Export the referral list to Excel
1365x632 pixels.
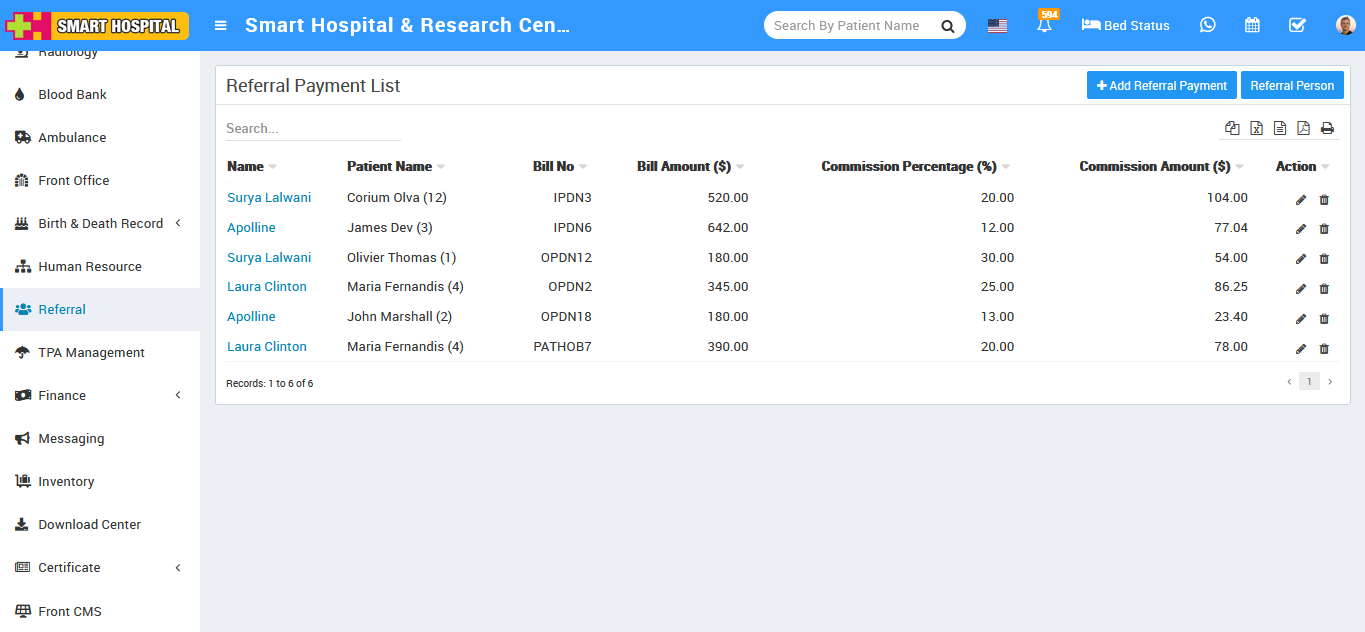click(x=1256, y=128)
